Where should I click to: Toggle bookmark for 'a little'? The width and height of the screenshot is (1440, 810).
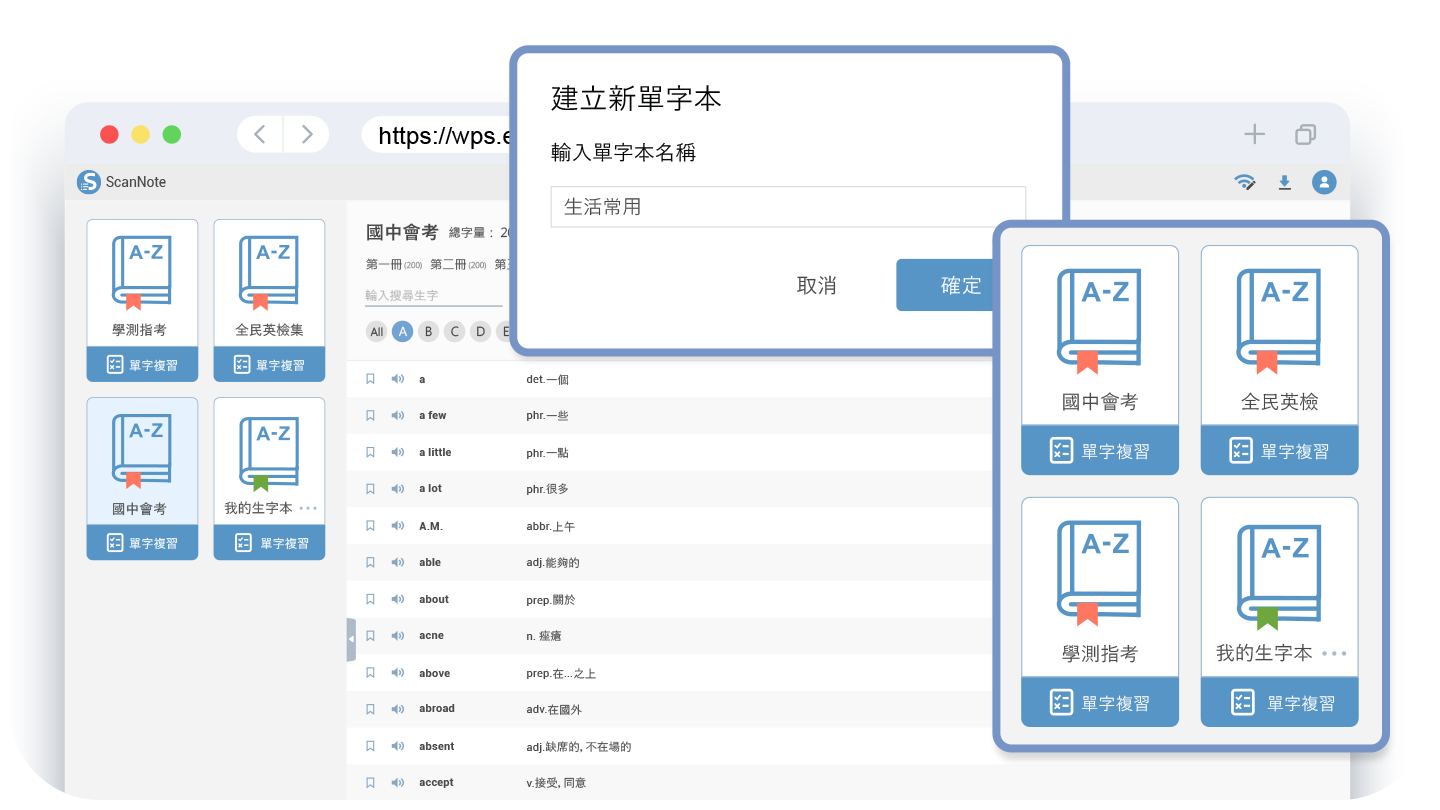(370, 452)
